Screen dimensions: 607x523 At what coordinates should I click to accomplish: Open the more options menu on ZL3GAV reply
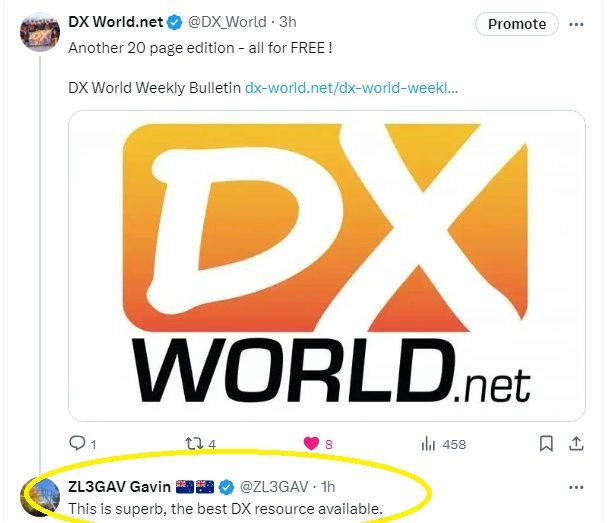[576, 487]
